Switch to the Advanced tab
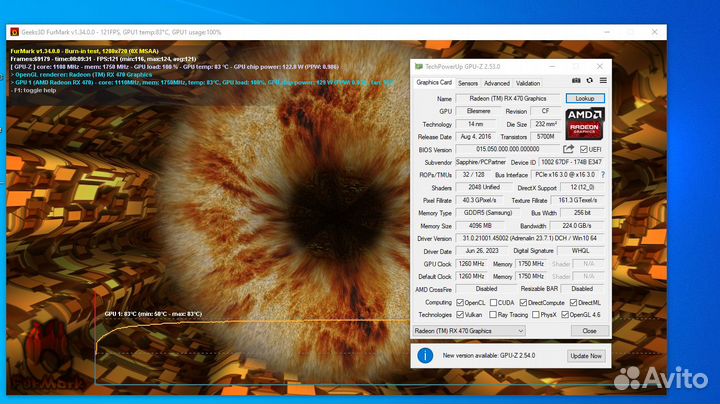720x404 pixels. (497, 83)
